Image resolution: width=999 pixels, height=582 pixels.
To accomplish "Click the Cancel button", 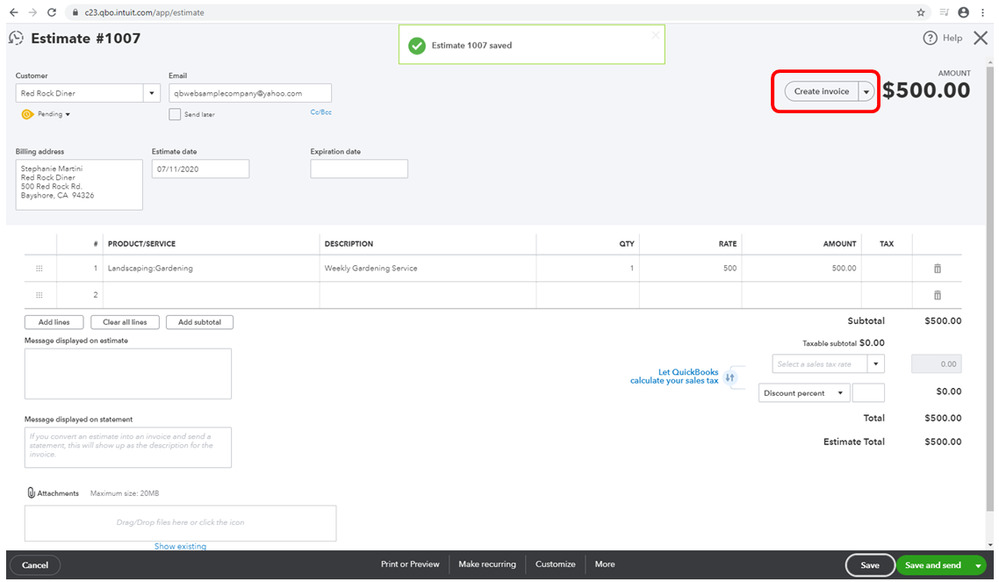I will 35,565.
